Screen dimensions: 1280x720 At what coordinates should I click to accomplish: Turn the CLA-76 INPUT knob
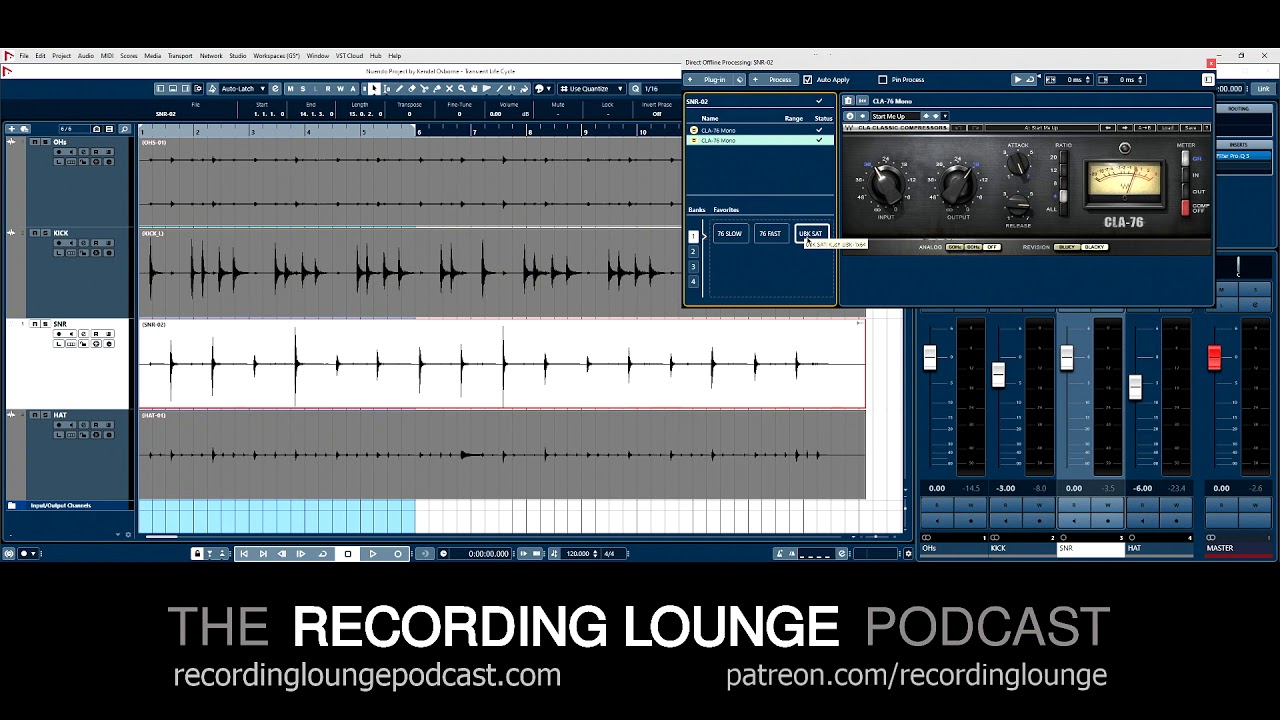click(886, 183)
